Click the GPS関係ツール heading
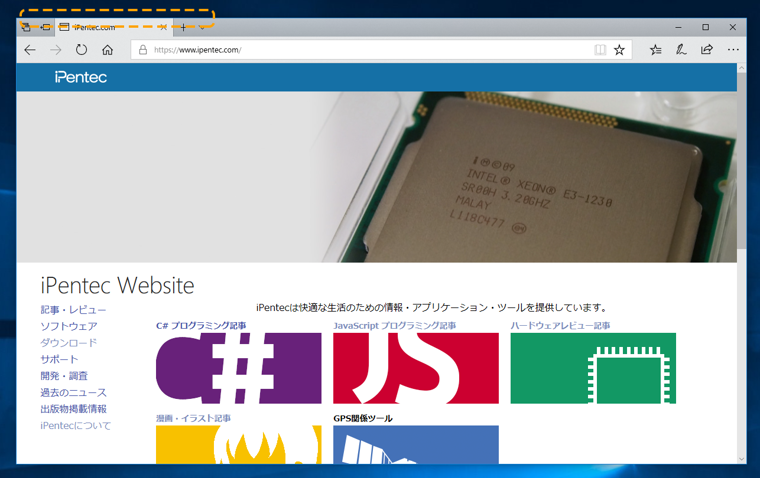 tap(363, 418)
